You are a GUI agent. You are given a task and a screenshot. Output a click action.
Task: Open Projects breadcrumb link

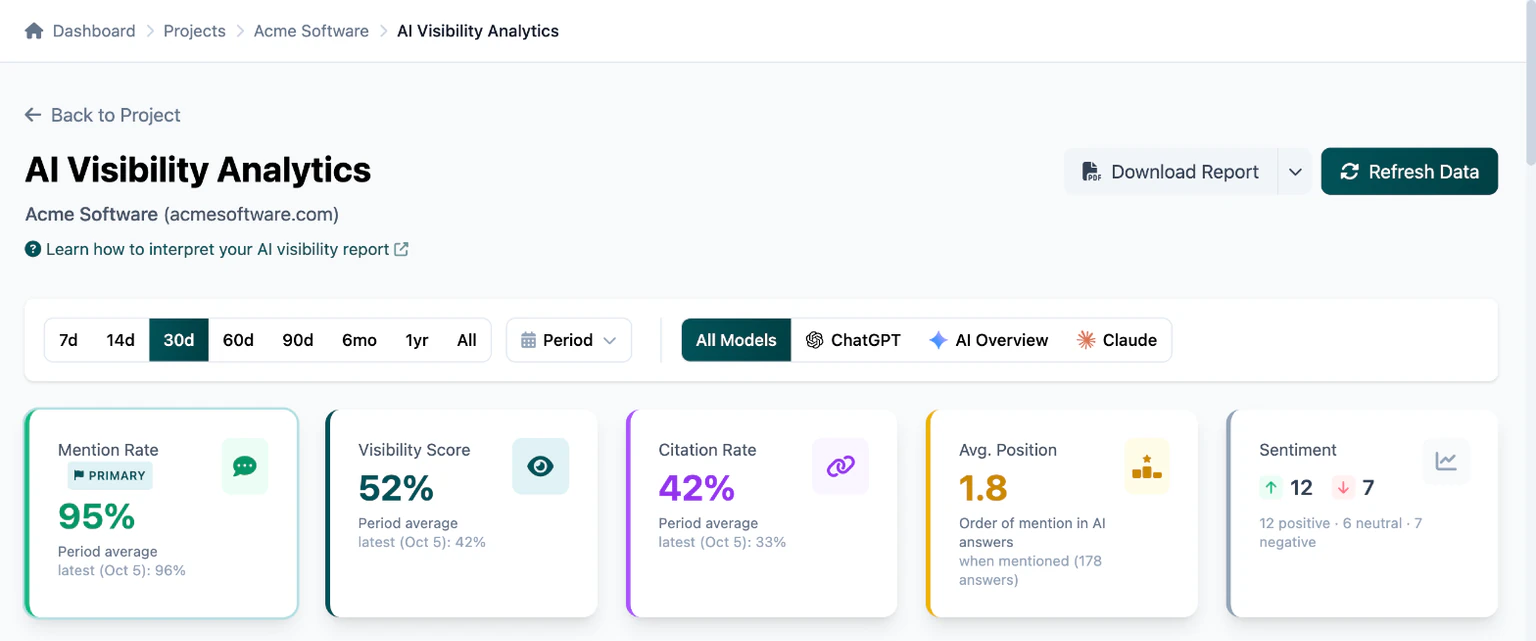(x=194, y=31)
